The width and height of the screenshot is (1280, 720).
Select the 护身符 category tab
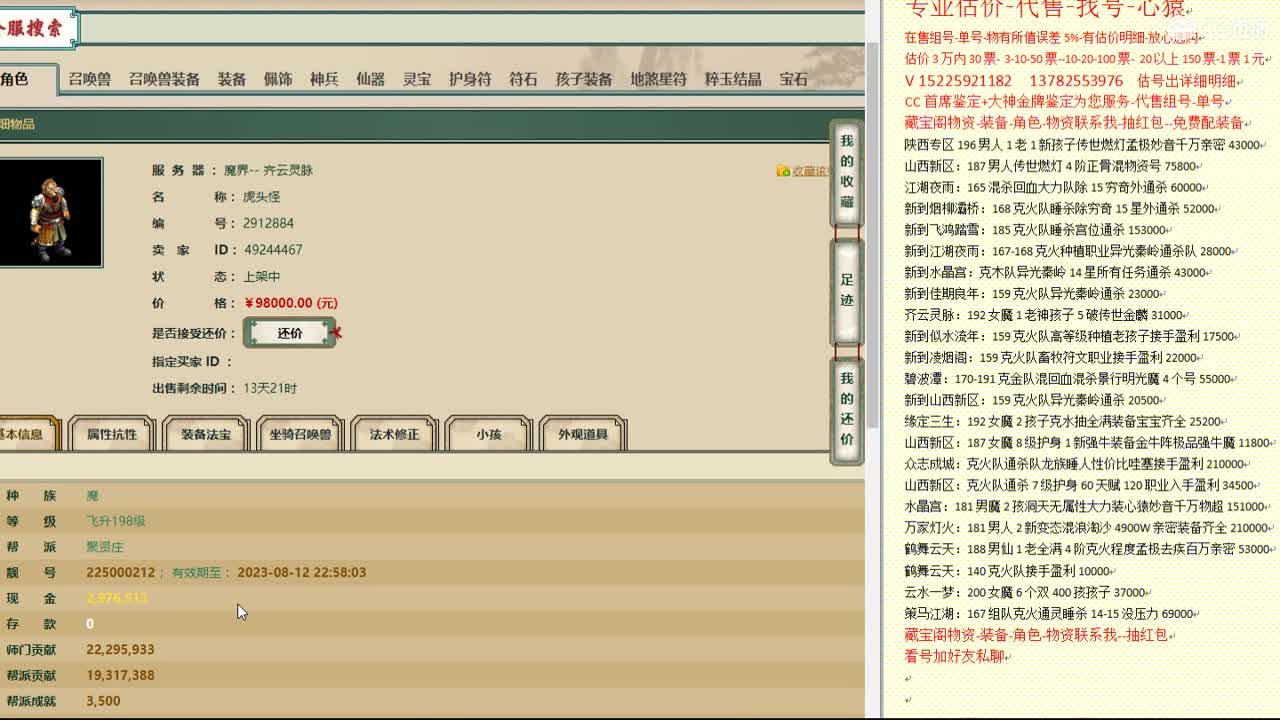click(x=470, y=79)
